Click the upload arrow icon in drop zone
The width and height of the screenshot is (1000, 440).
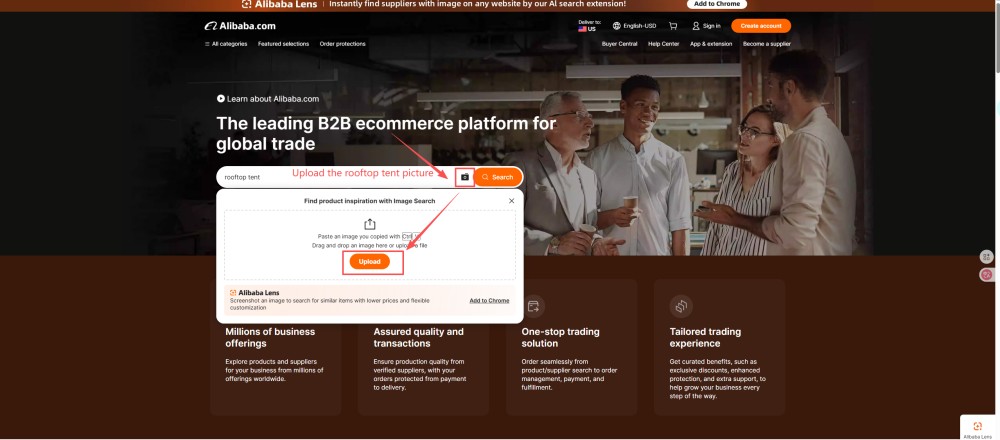point(369,224)
